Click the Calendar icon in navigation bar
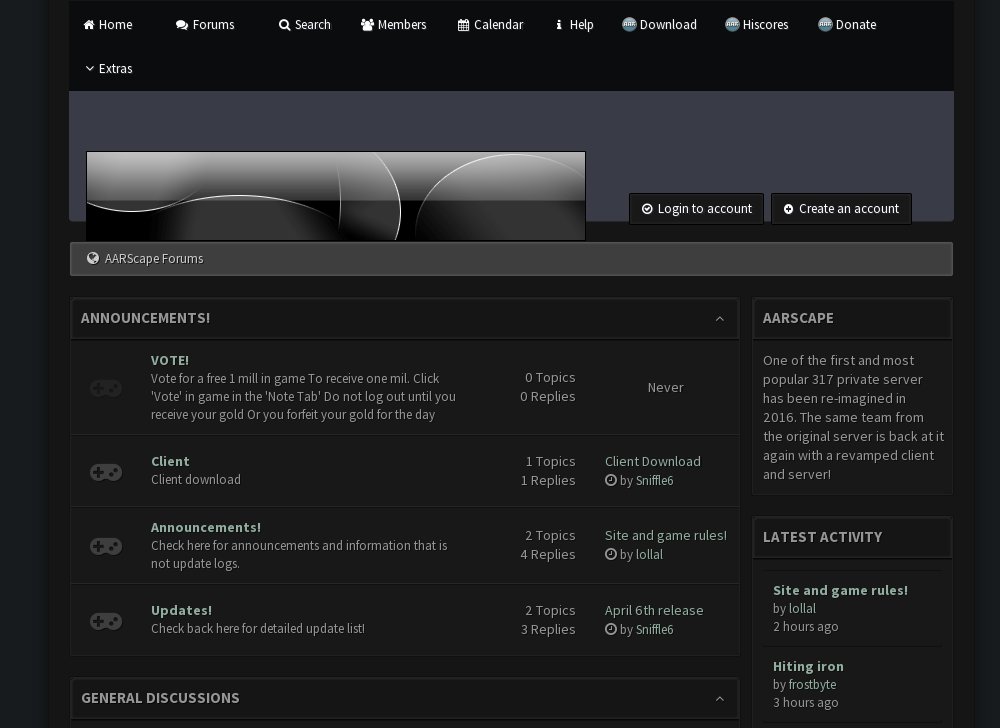 (463, 25)
